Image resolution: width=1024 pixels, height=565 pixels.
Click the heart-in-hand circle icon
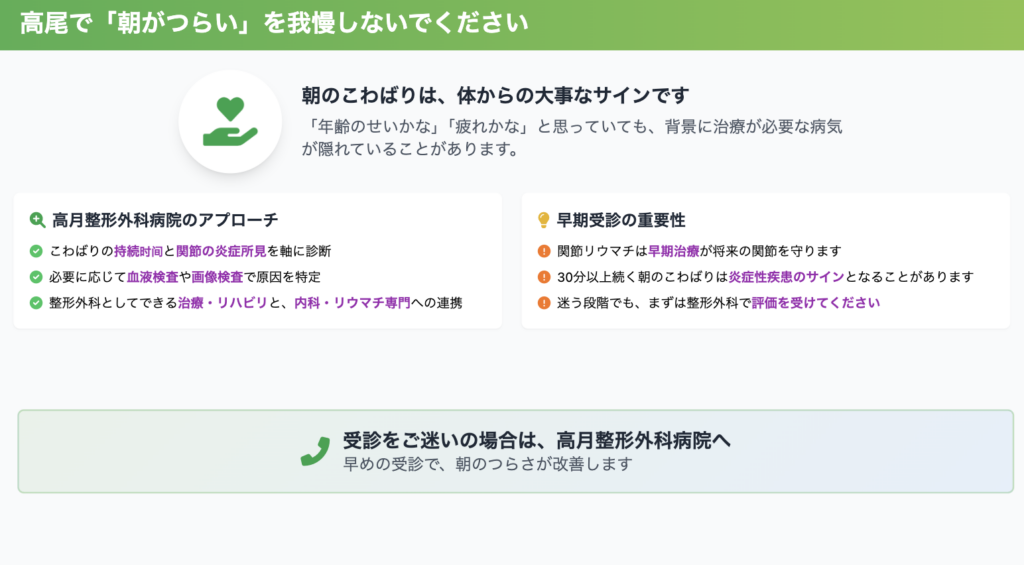click(230, 121)
